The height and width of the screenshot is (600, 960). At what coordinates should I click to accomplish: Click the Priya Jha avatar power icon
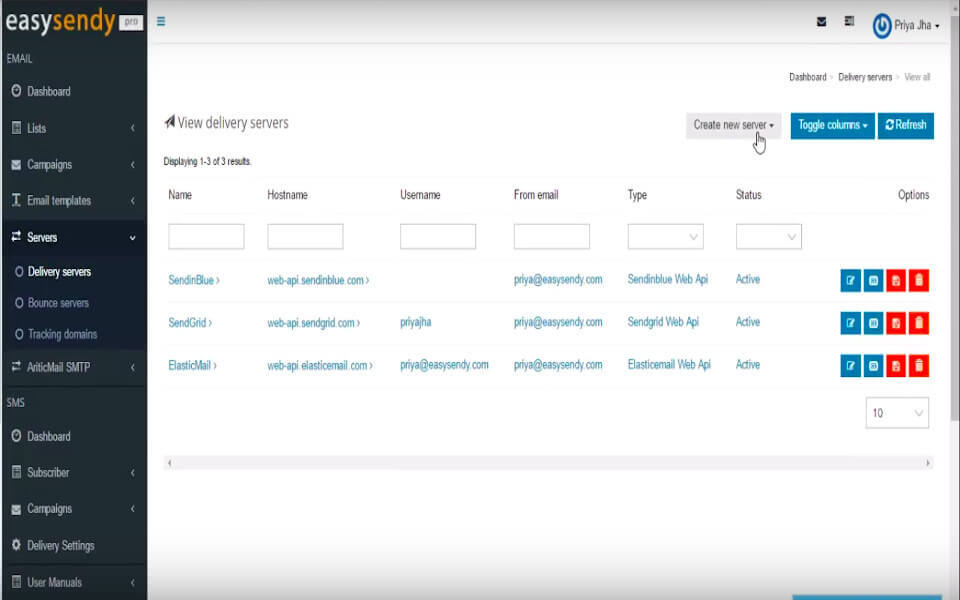(x=882, y=26)
